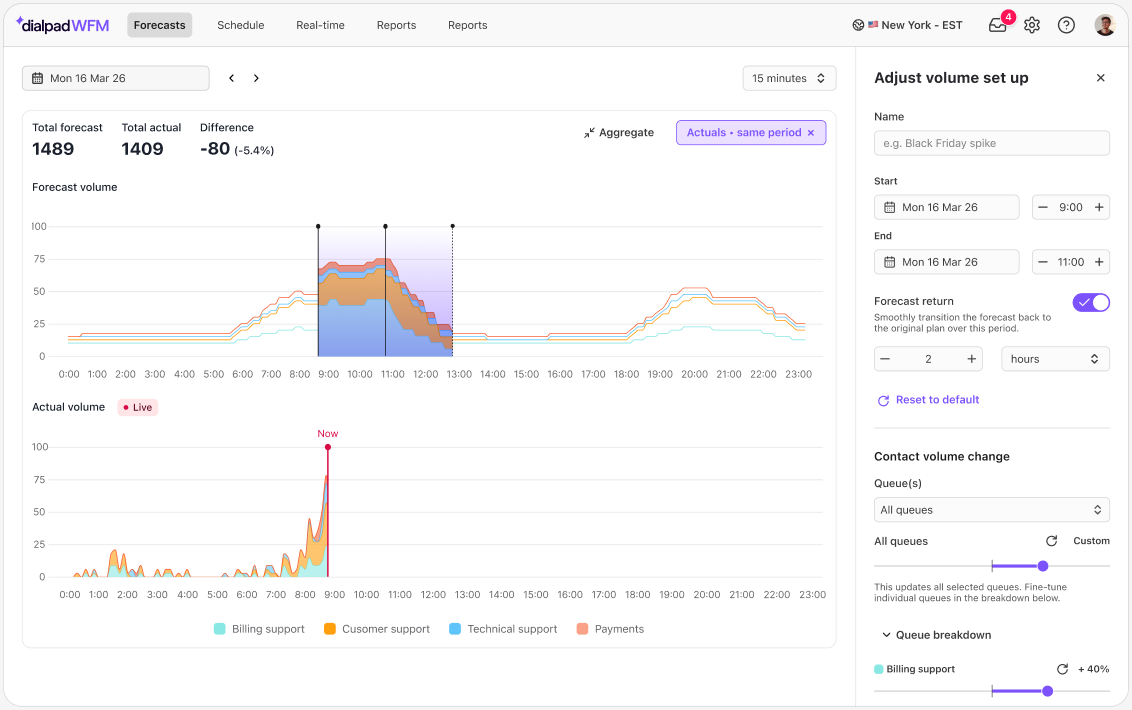This screenshot has height=710, width=1132.
Task: Reset the All queues slider via circular arrow
Action: click(x=1052, y=541)
